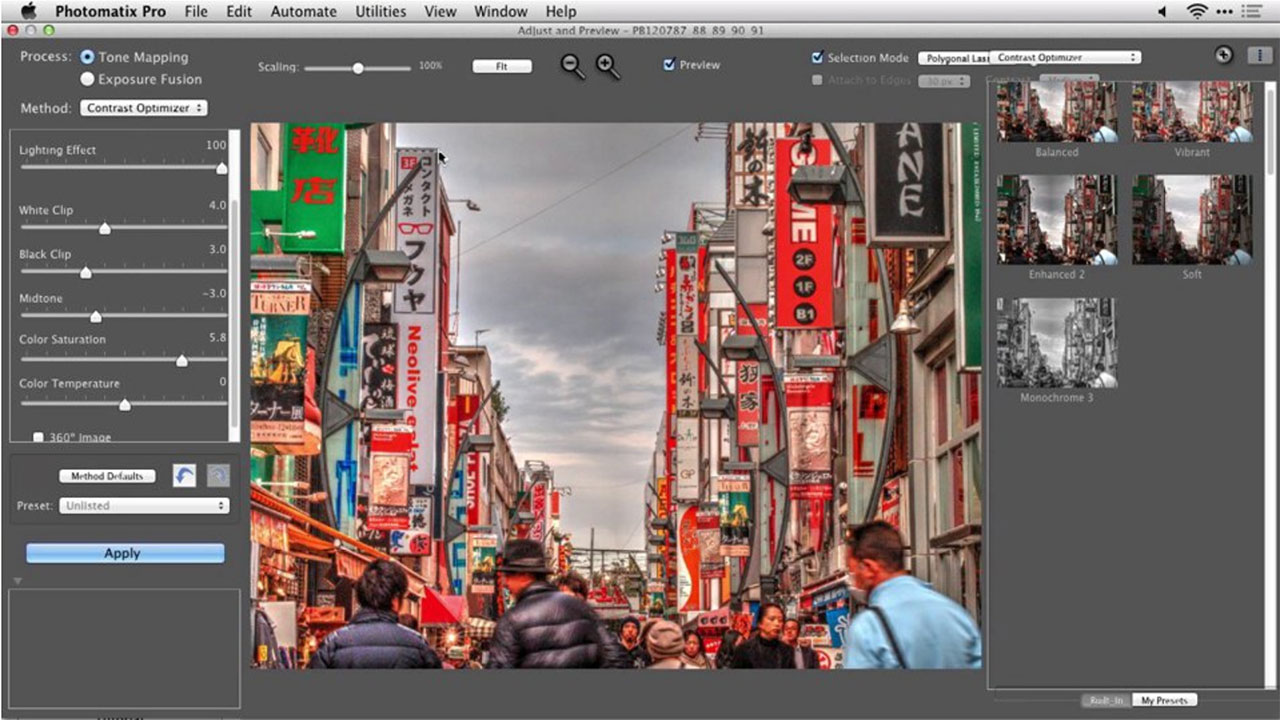
Task: Click the plus icon to add a preset
Action: [x=1223, y=55]
